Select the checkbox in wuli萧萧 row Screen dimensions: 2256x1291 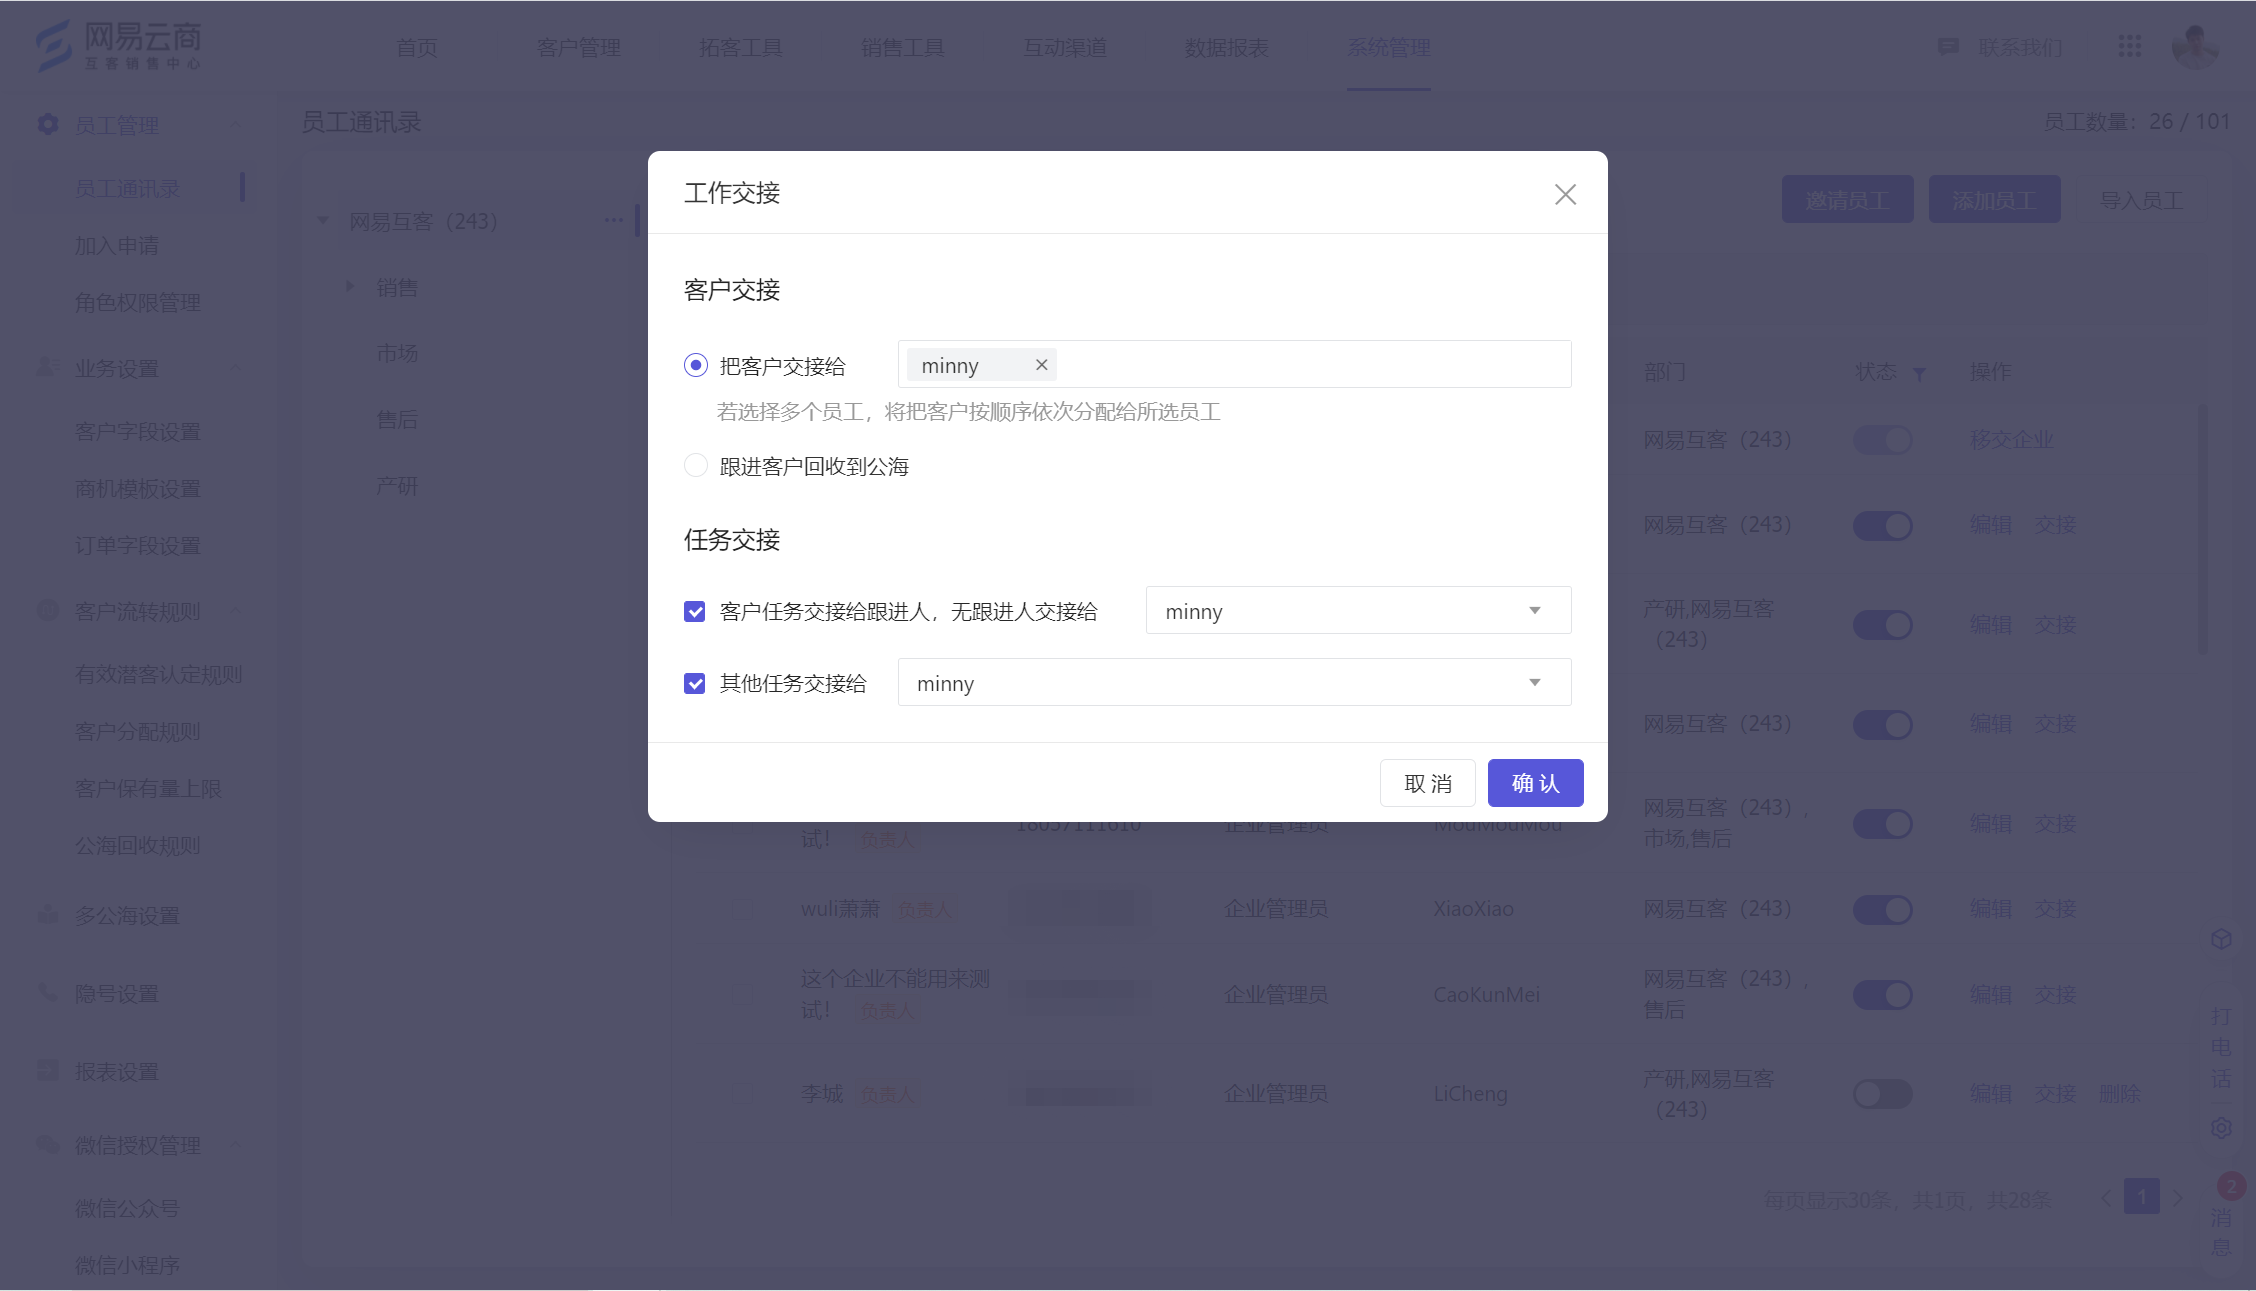click(x=742, y=909)
